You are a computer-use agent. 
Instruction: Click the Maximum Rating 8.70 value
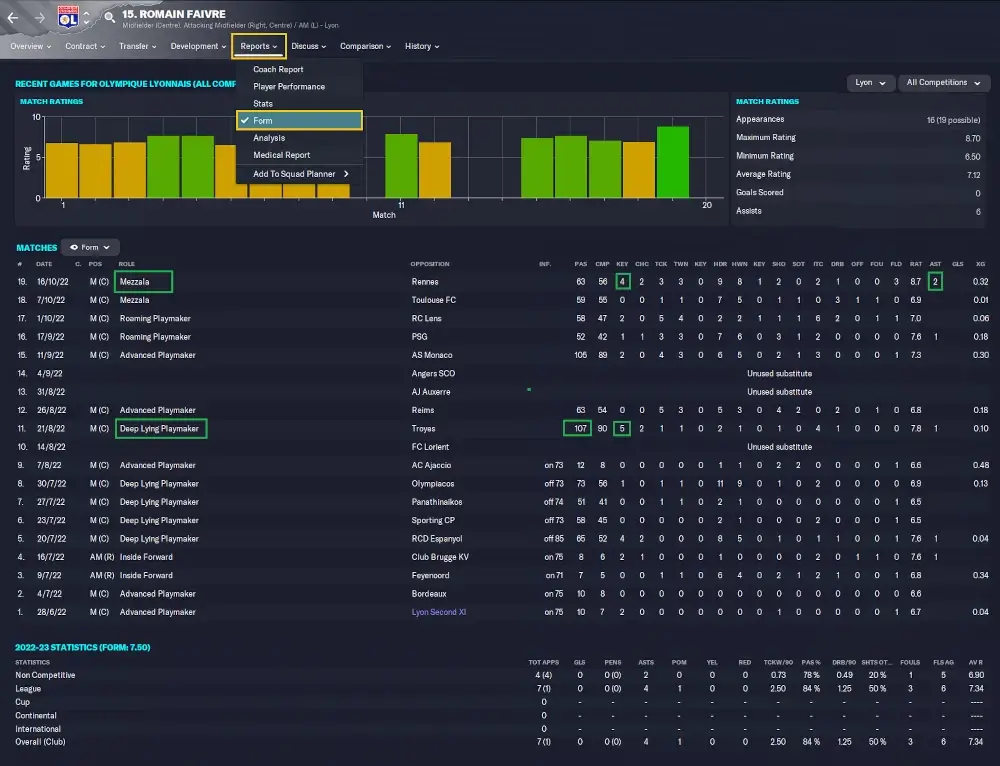point(973,138)
